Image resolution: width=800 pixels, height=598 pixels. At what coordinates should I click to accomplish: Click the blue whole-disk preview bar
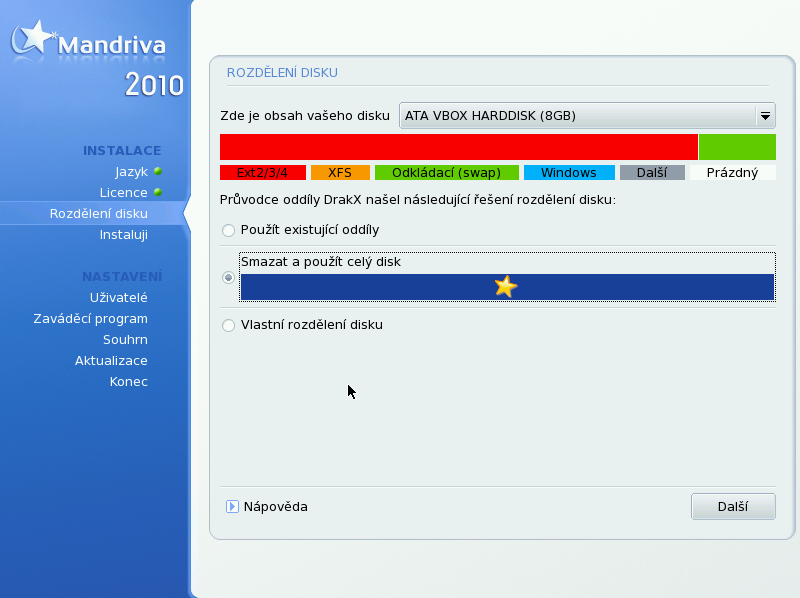[x=507, y=287]
